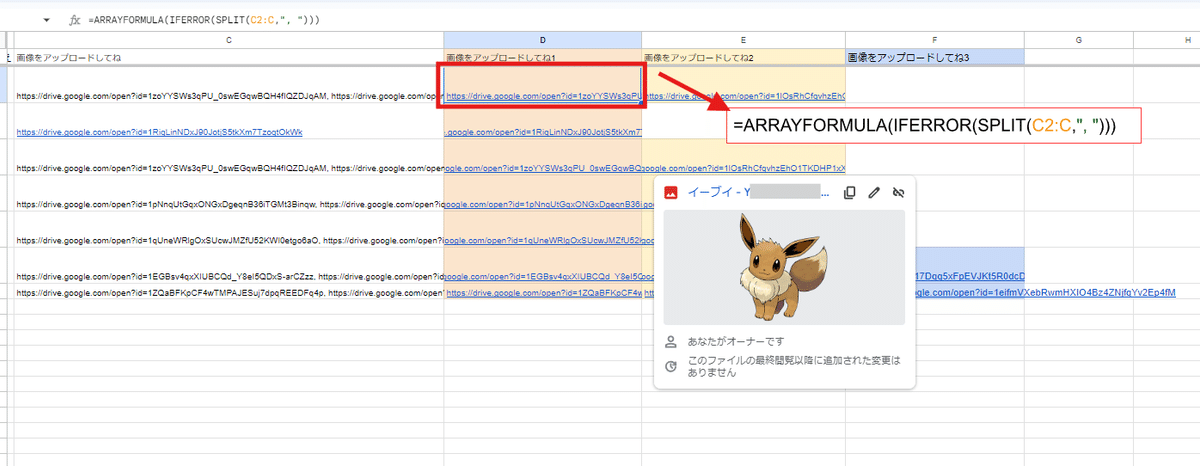Copy the link in the preview card
The width and height of the screenshot is (1200, 466).
coord(849,192)
